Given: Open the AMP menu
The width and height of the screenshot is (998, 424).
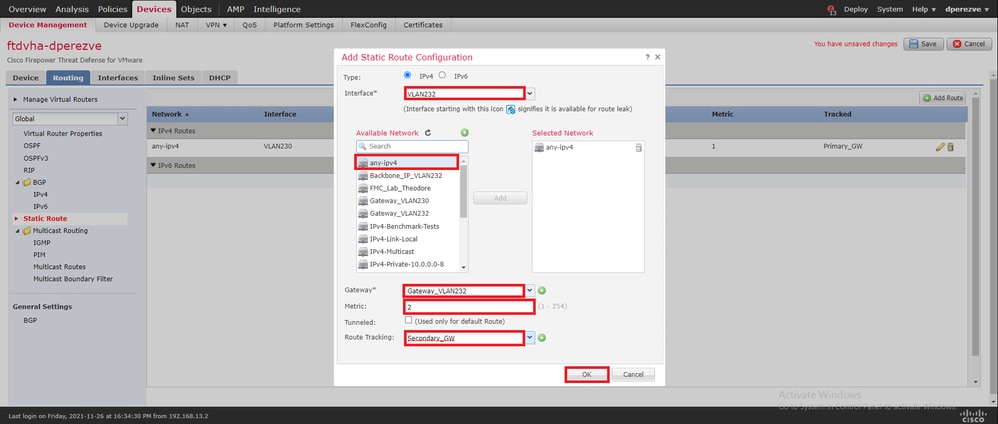Looking at the screenshot, I should tap(235, 10).
